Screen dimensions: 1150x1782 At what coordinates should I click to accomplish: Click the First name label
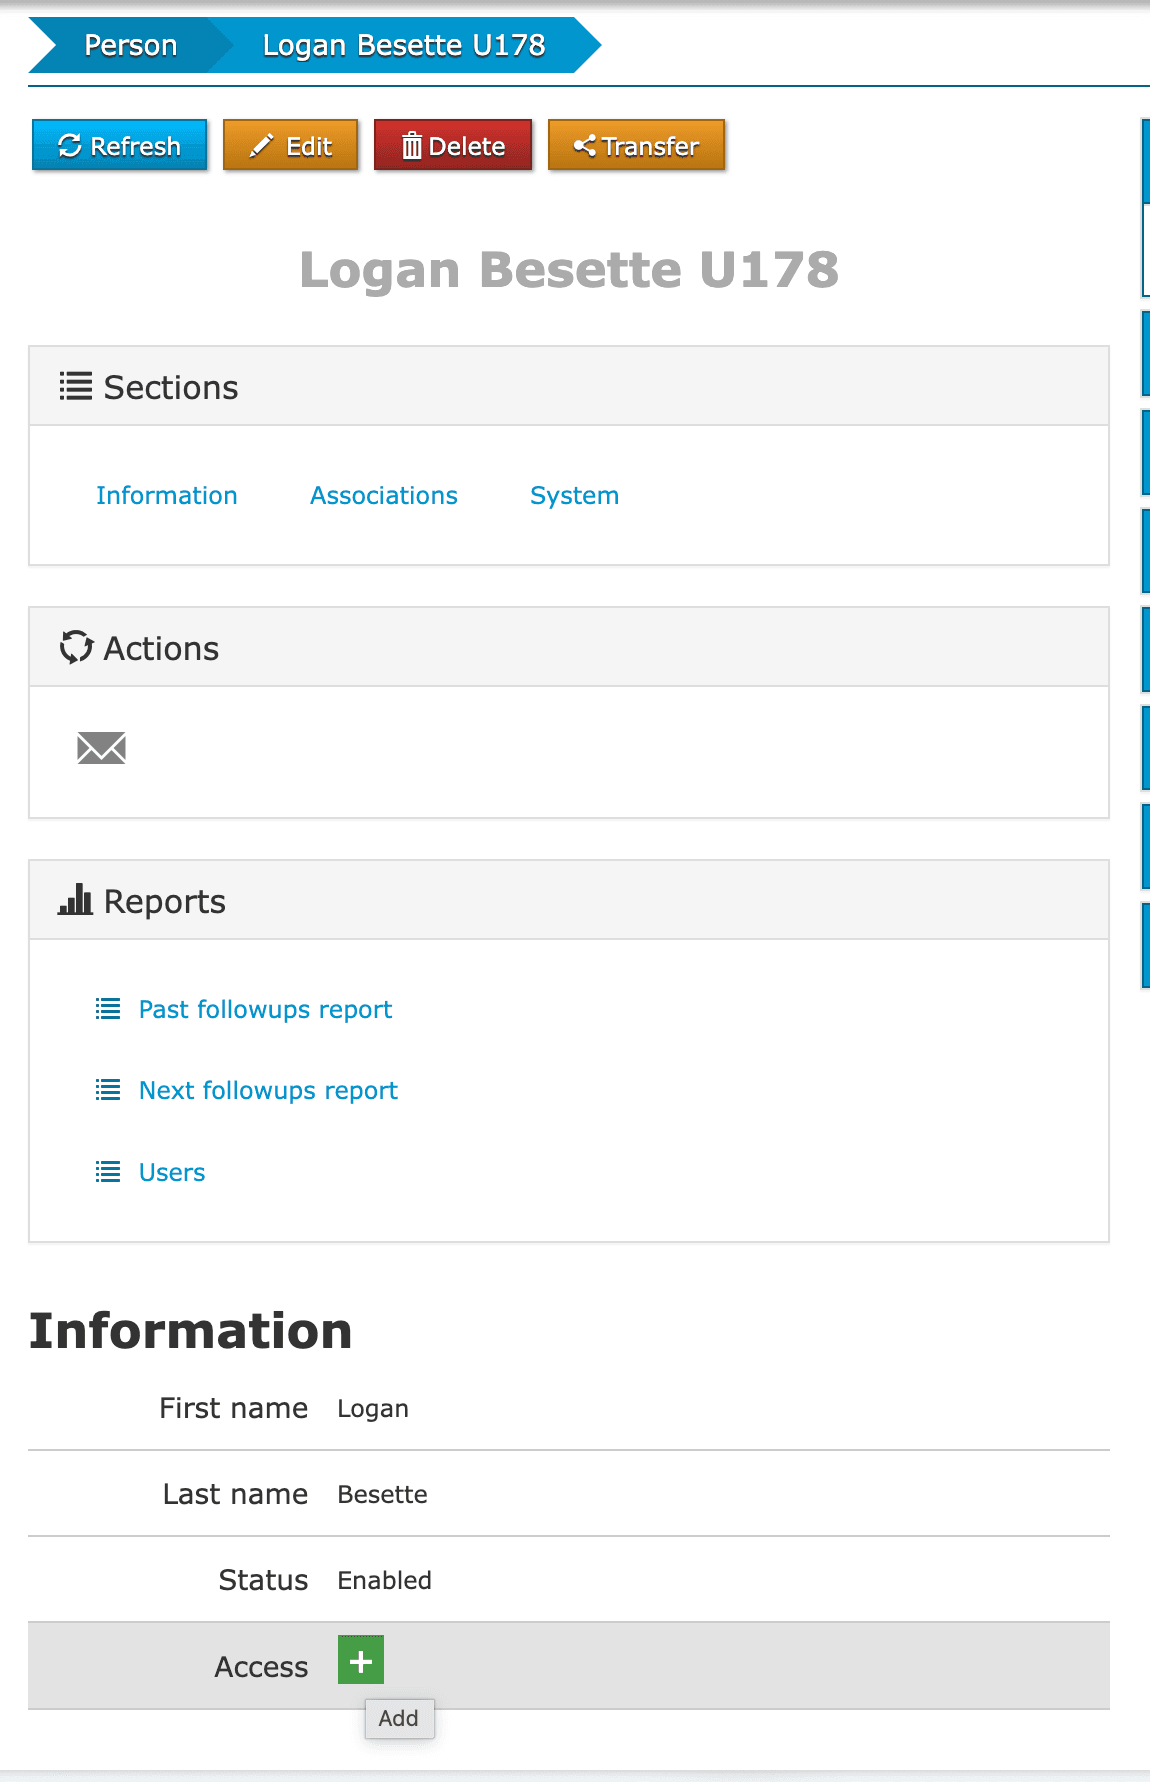234,1408
